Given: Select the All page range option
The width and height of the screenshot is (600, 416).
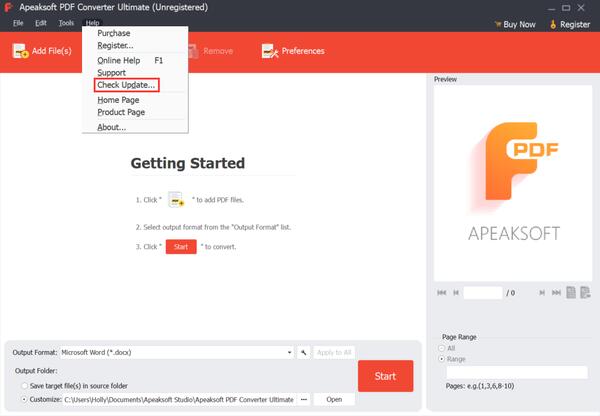Looking at the screenshot, I should [x=441, y=348].
